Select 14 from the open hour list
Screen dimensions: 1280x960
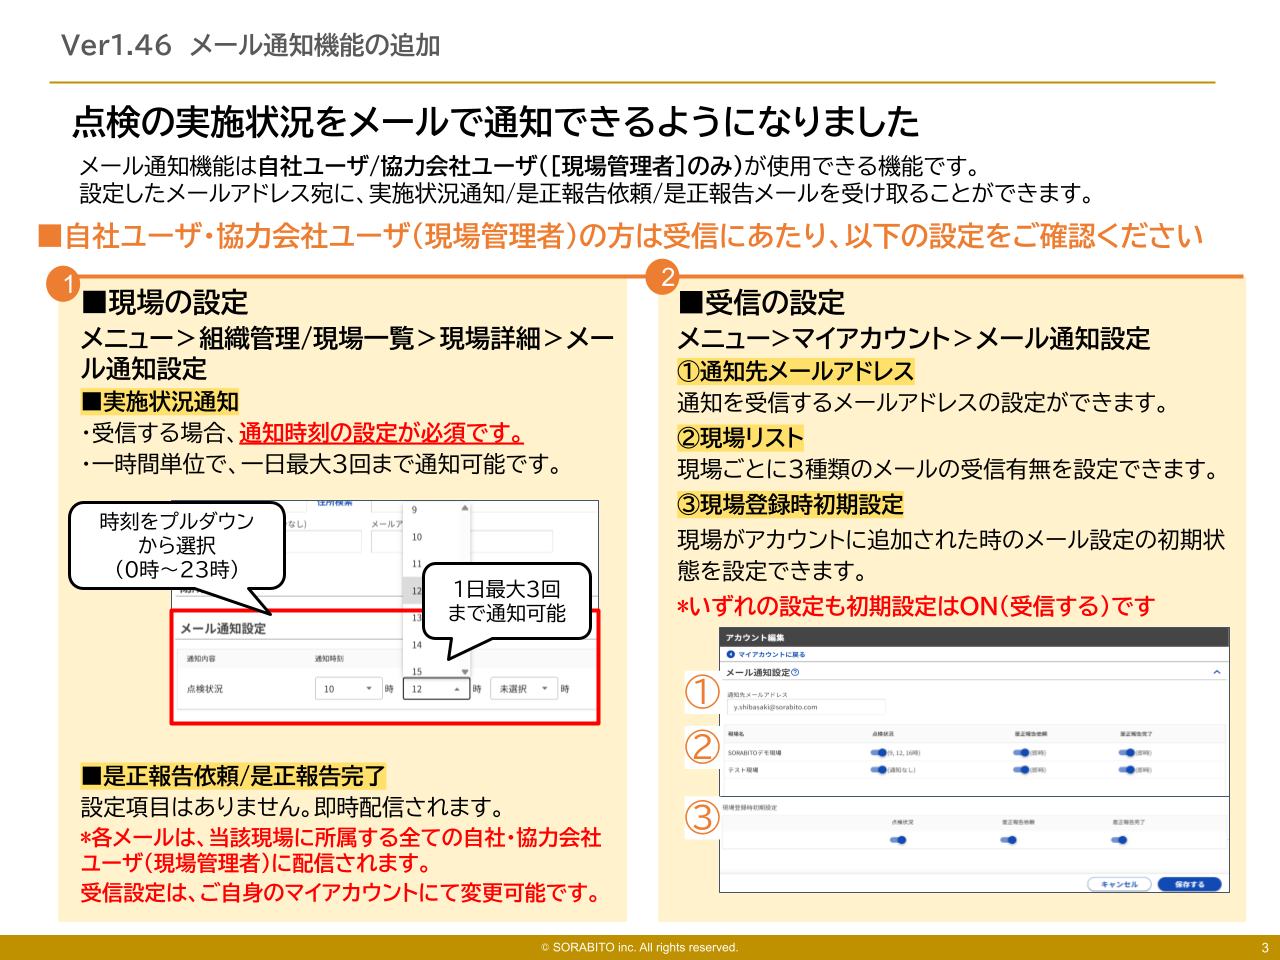(417, 645)
